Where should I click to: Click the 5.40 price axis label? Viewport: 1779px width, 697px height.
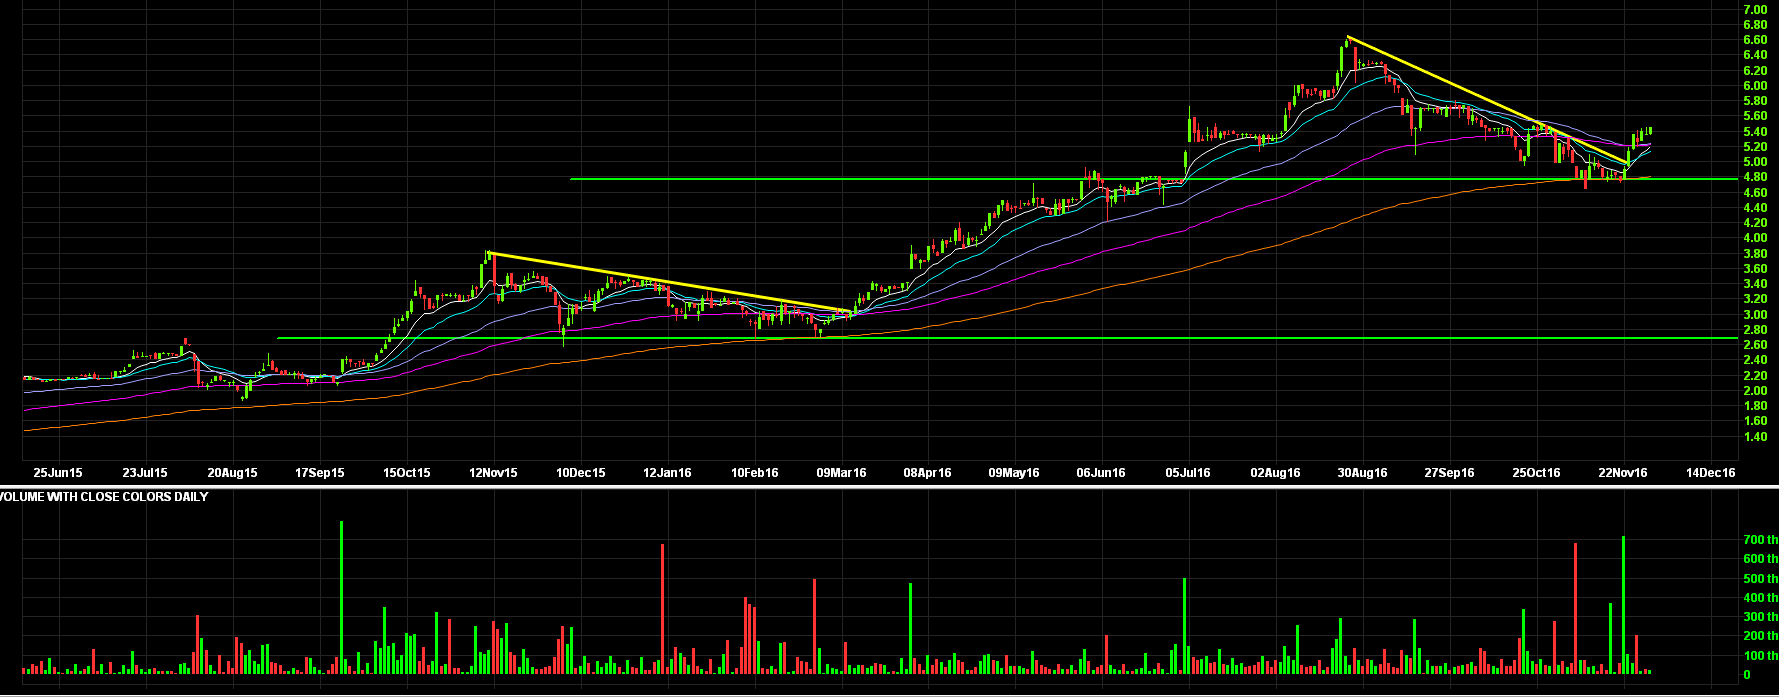(1755, 132)
